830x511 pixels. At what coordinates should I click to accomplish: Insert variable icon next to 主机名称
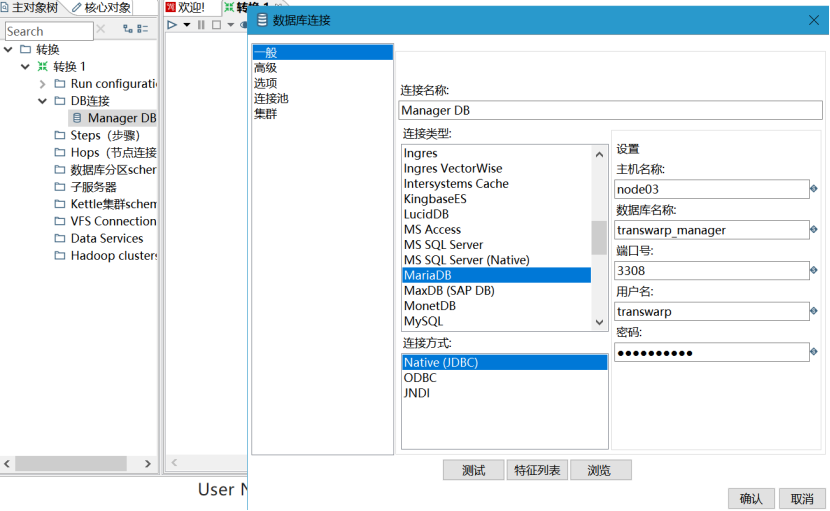(x=814, y=189)
